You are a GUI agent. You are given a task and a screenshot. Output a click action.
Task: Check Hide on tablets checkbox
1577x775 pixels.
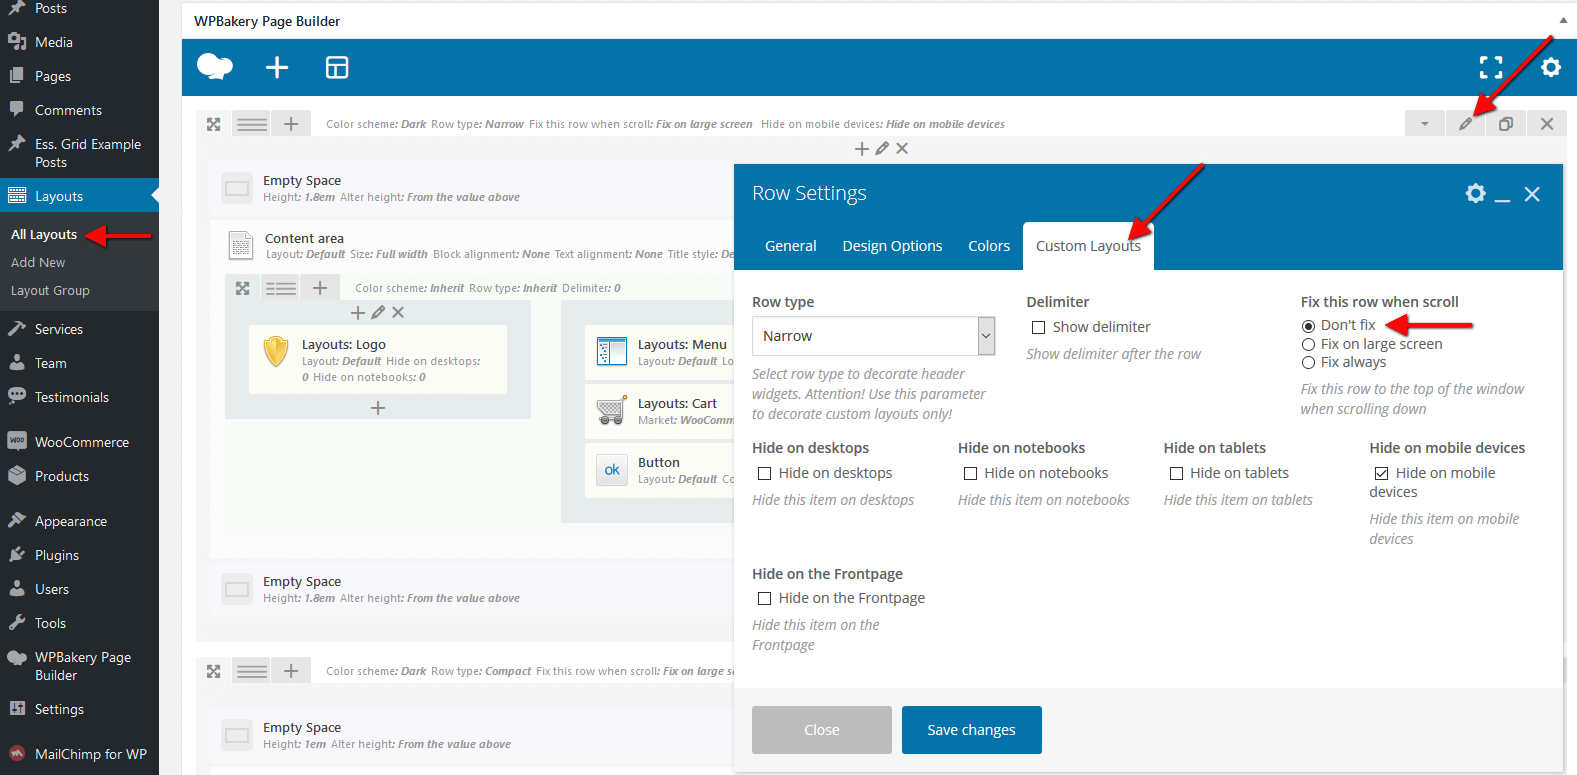click(x=1176, y=473)
